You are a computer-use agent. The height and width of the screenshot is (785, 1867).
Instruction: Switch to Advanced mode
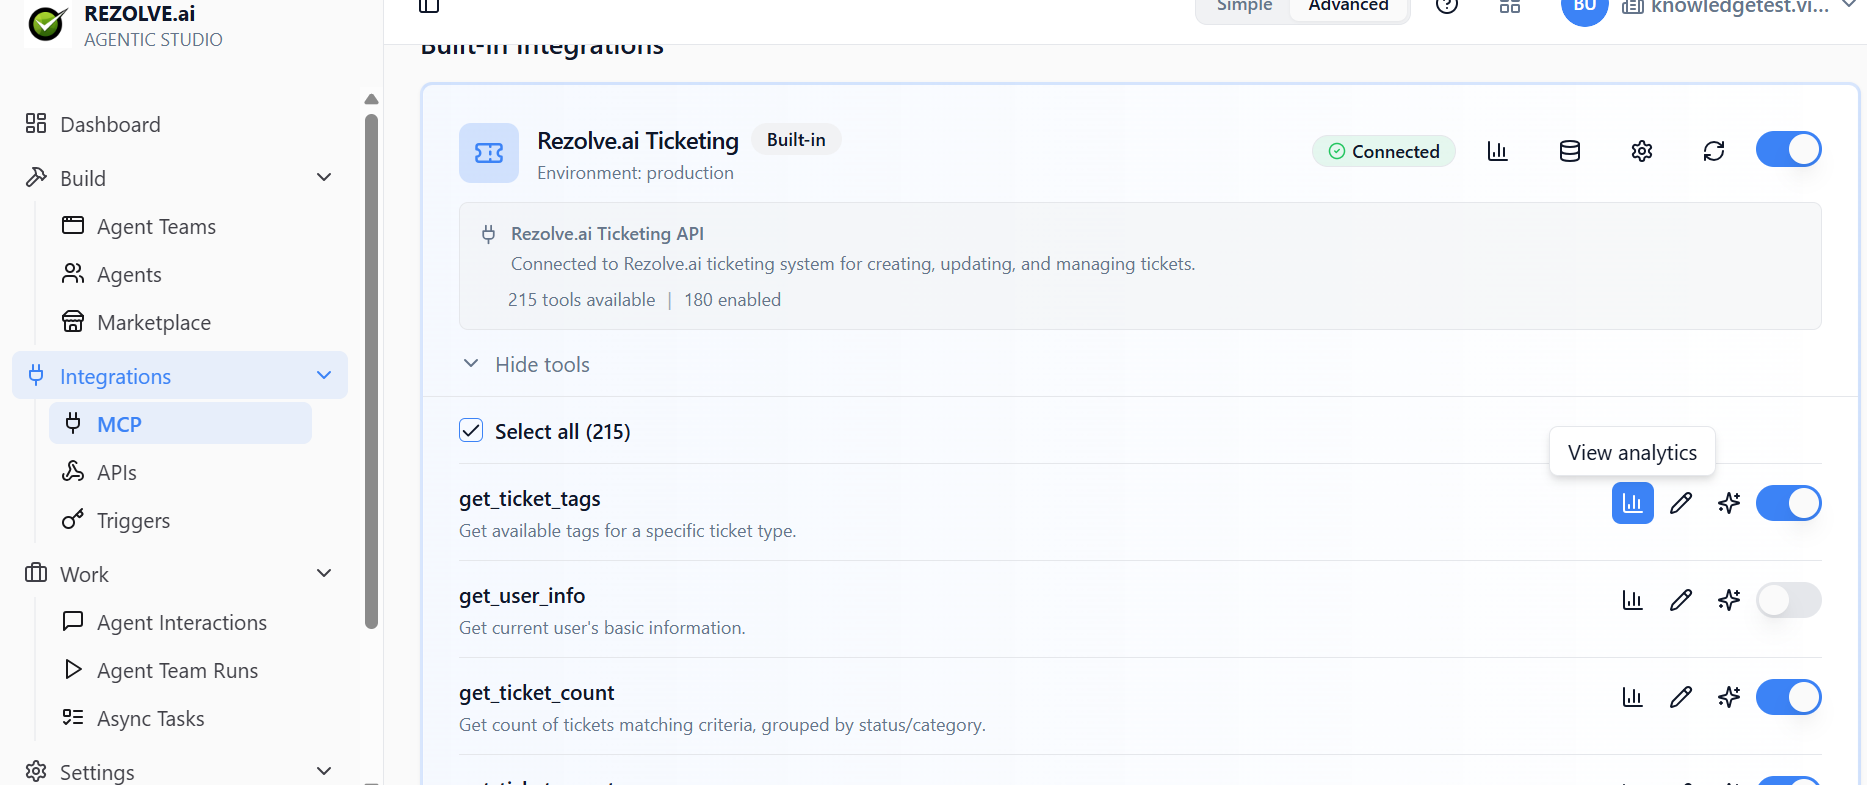1348,7
